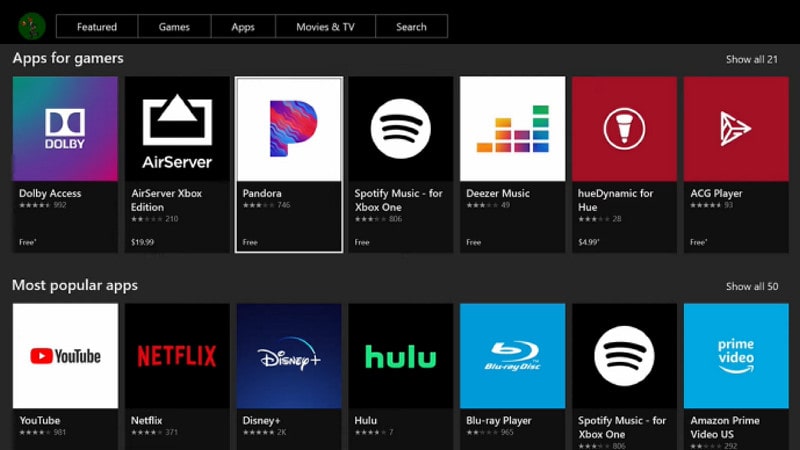Open Spotify icon in Apps for gamers

(x=401, y=129)
